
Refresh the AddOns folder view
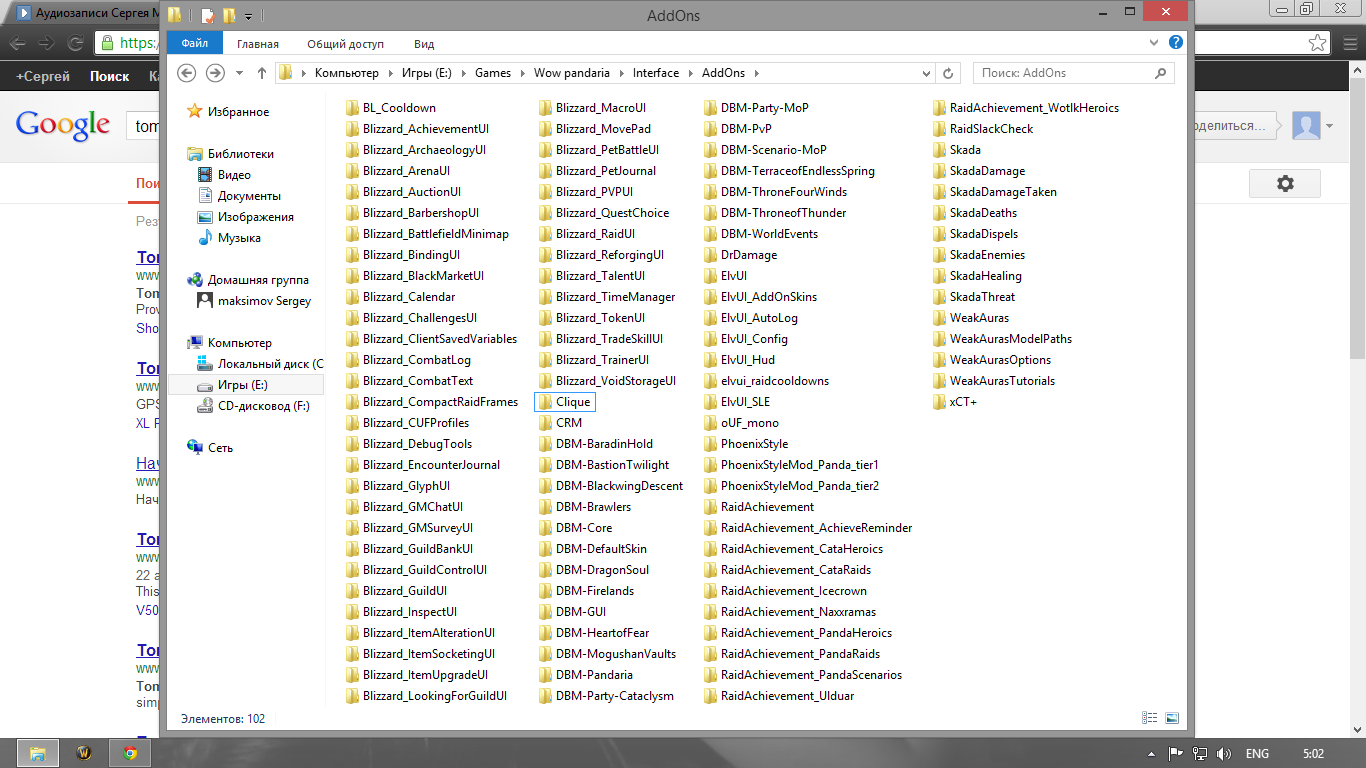tap(950, 73)
